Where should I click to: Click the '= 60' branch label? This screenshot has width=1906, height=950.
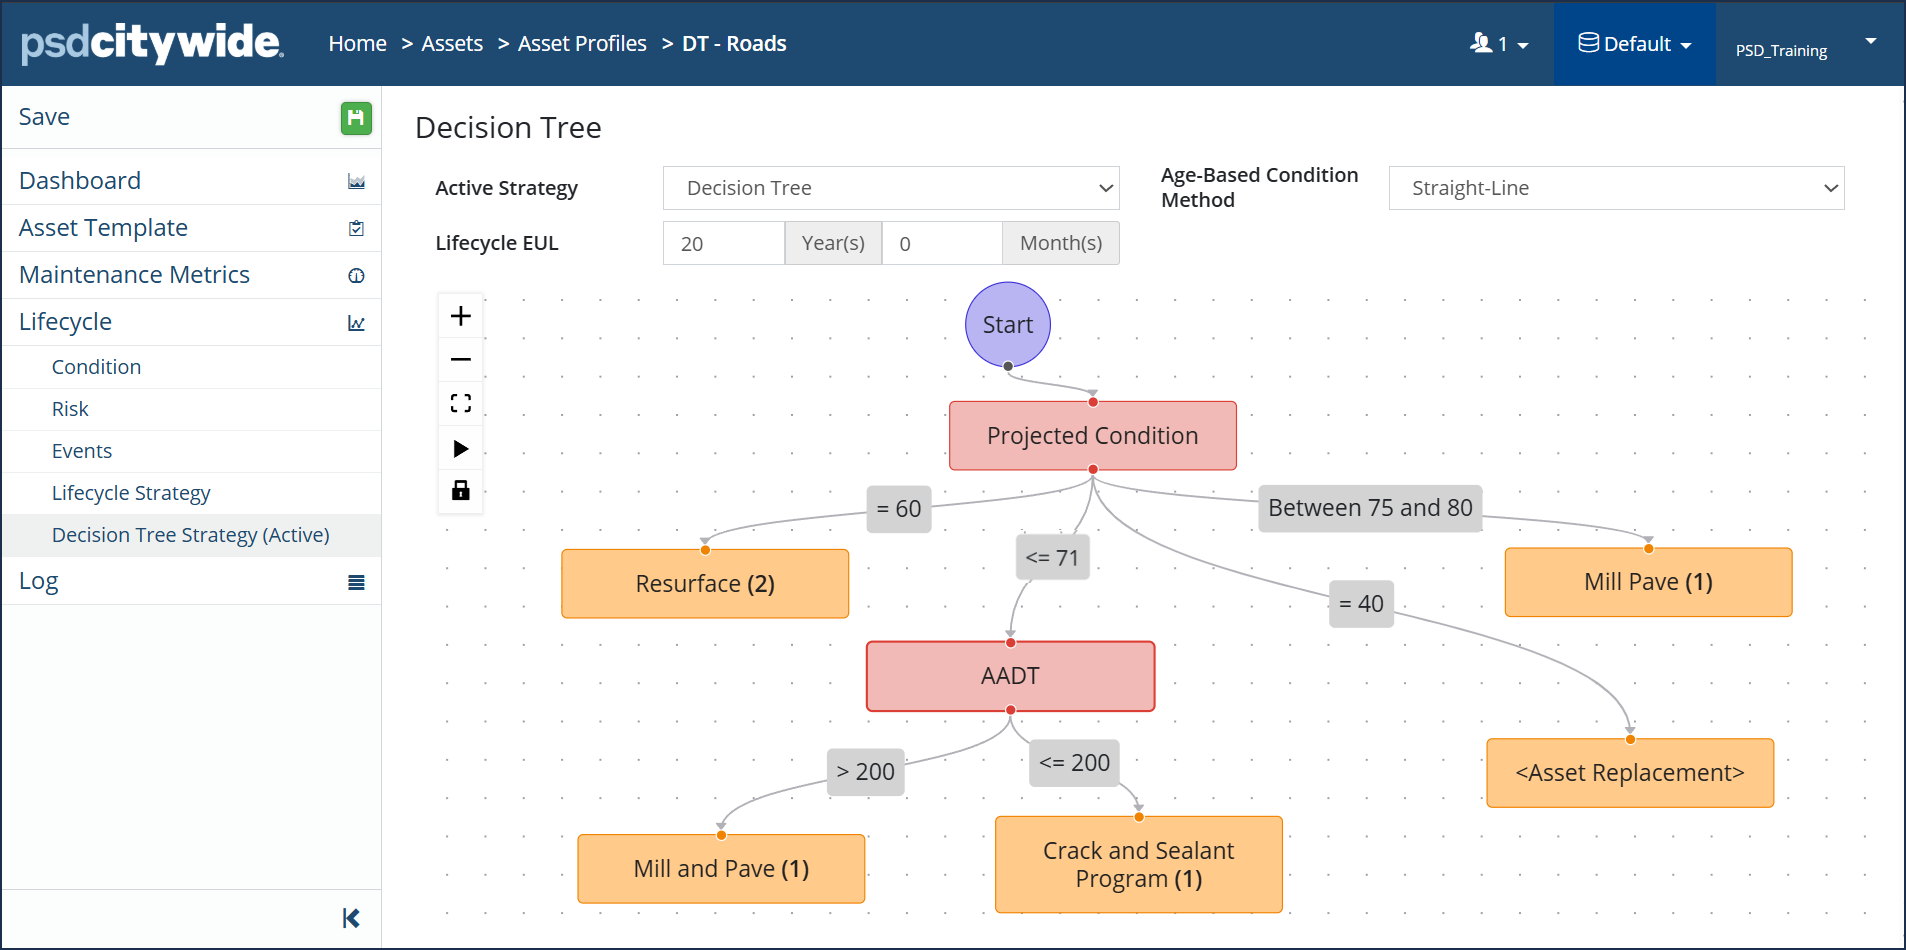pyautogui.click(x=899, y=509)
